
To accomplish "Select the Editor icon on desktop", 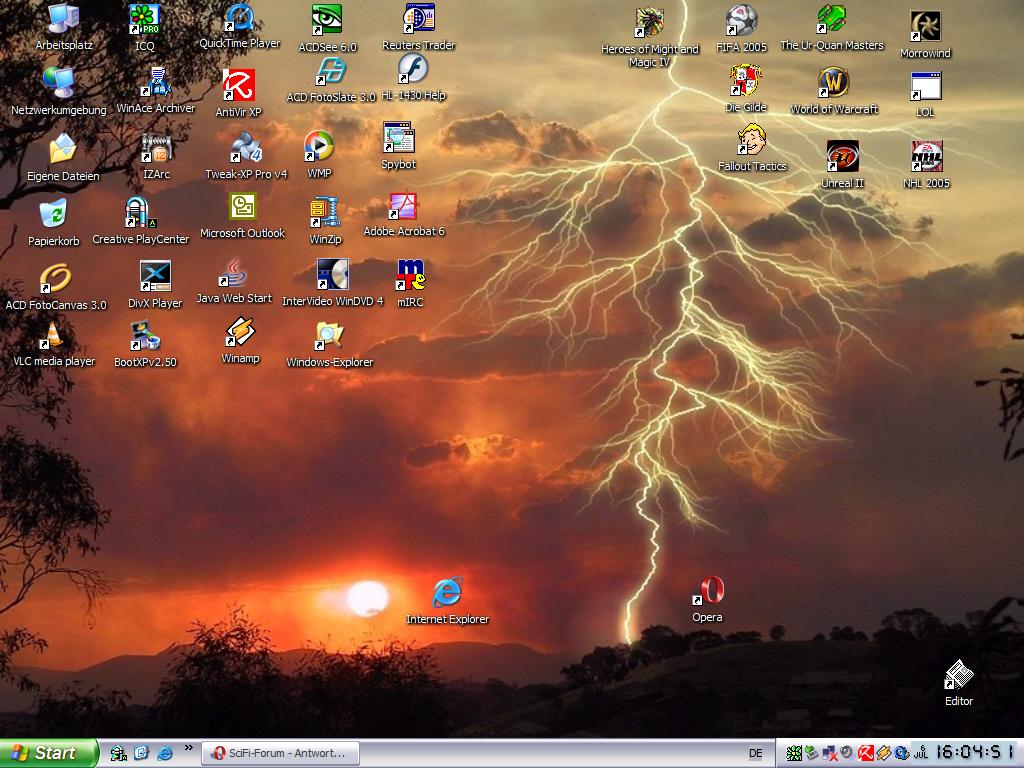I will click(x=958, y=676).
